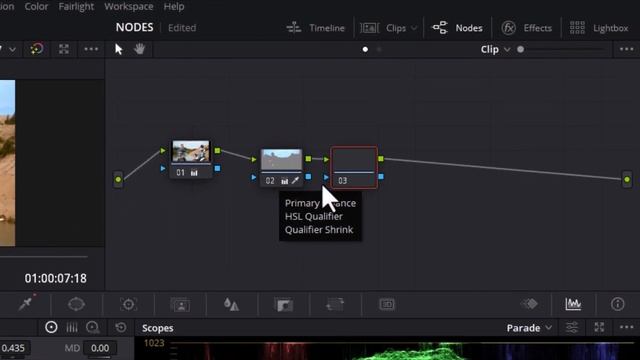Open the Clip mode dropdown
The image size is (640, 360).
(495, 49)
